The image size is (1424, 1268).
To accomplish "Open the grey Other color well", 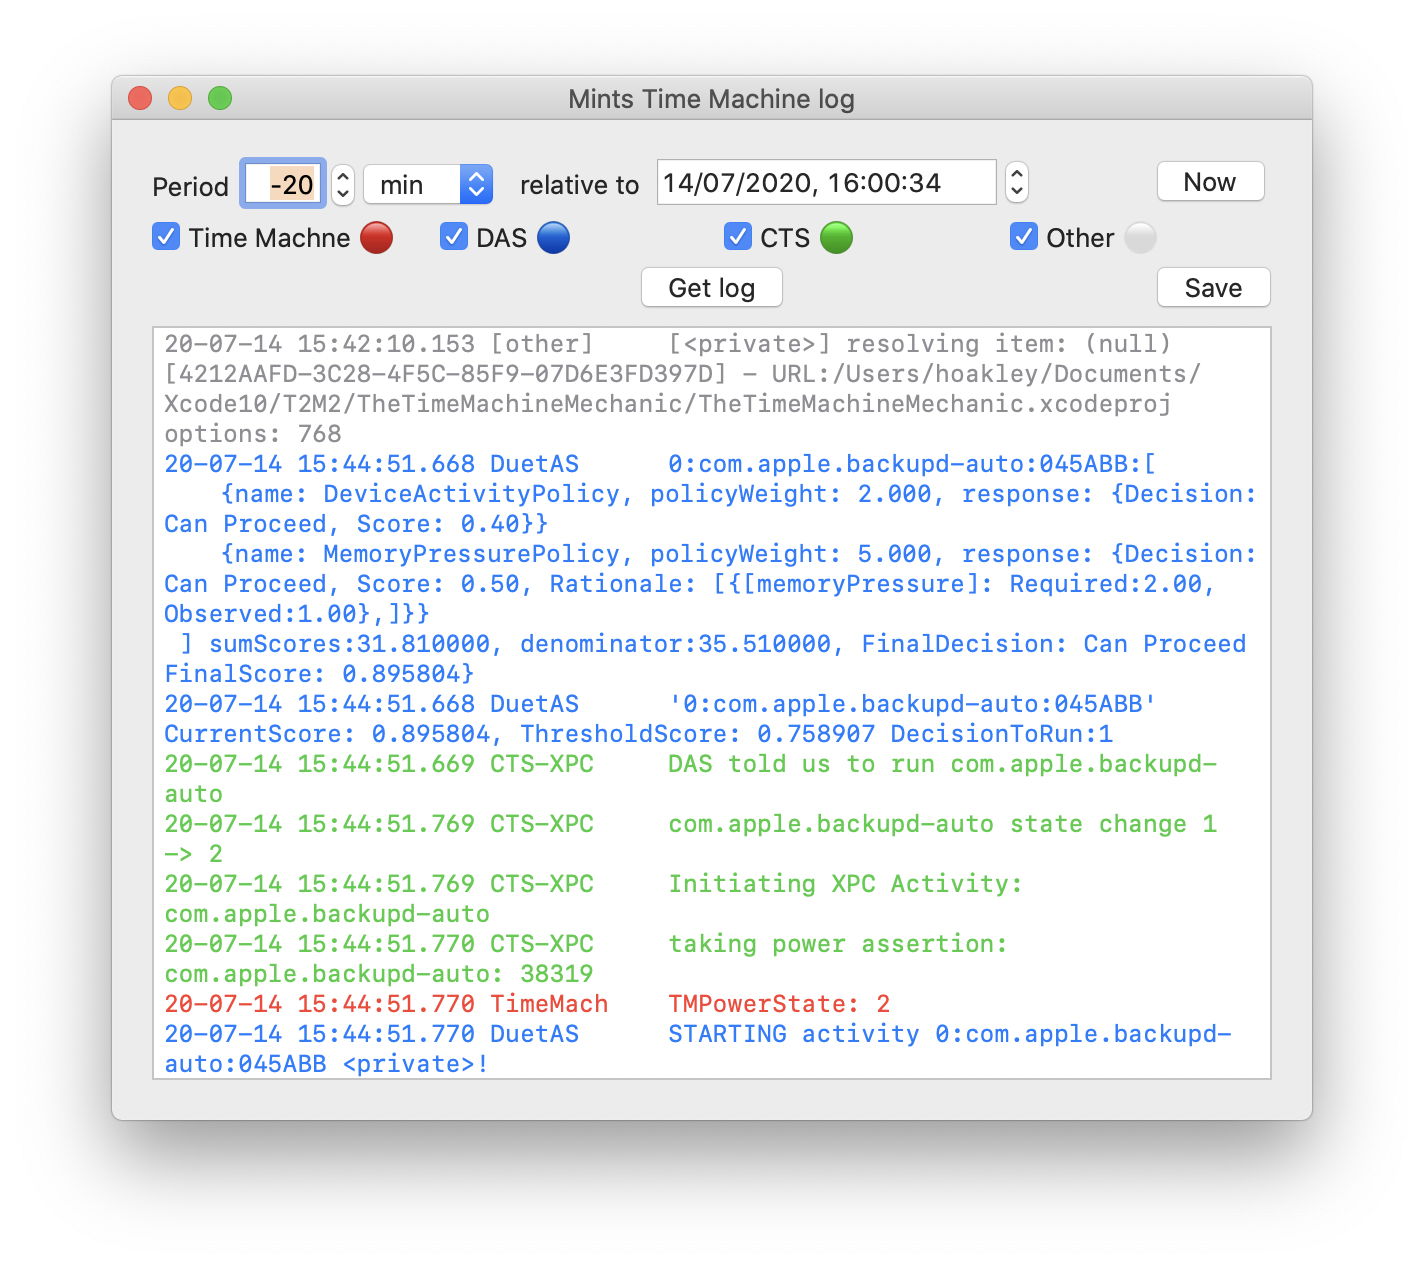I will [1140, 238].
